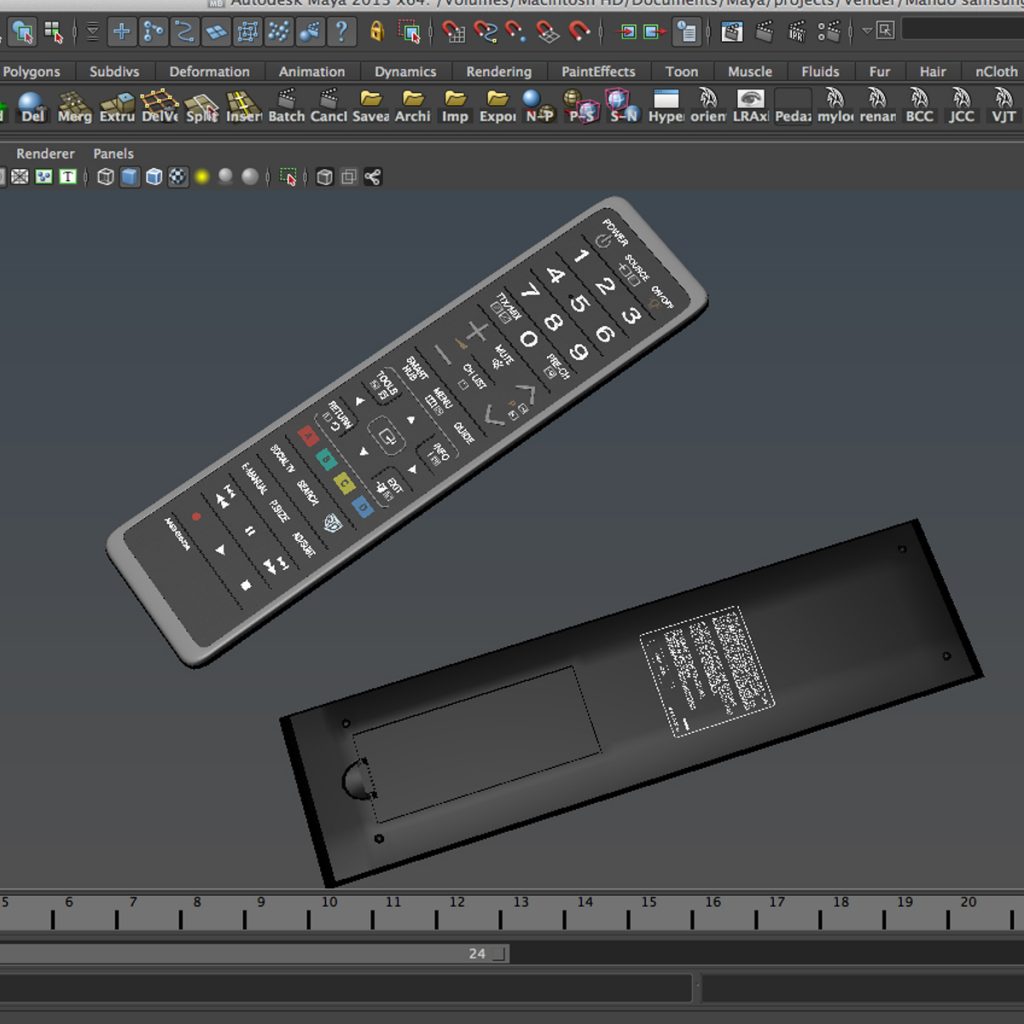Click the Del shelf button

coord(32,105)
